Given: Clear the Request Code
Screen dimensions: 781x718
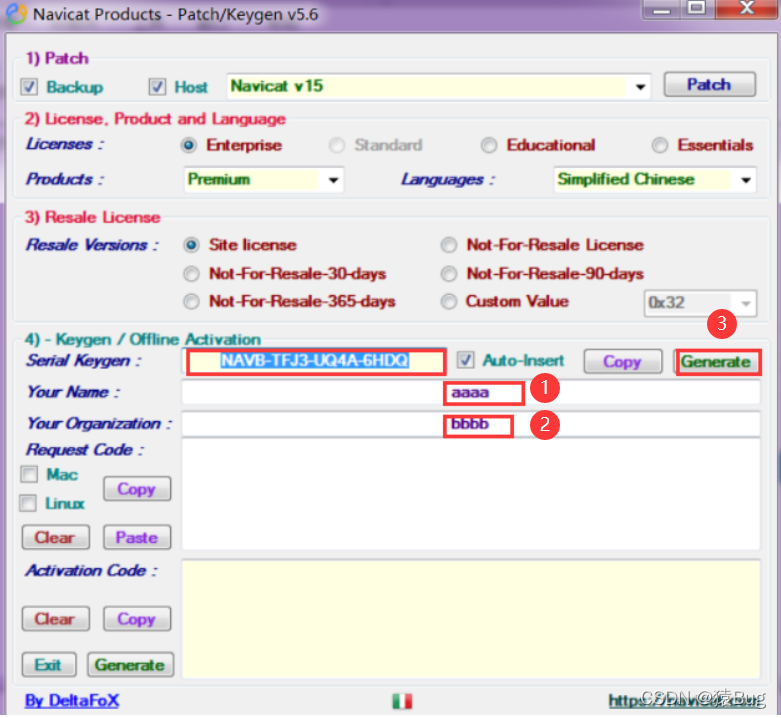Looking at the screenshot, I should pos(56,538).
